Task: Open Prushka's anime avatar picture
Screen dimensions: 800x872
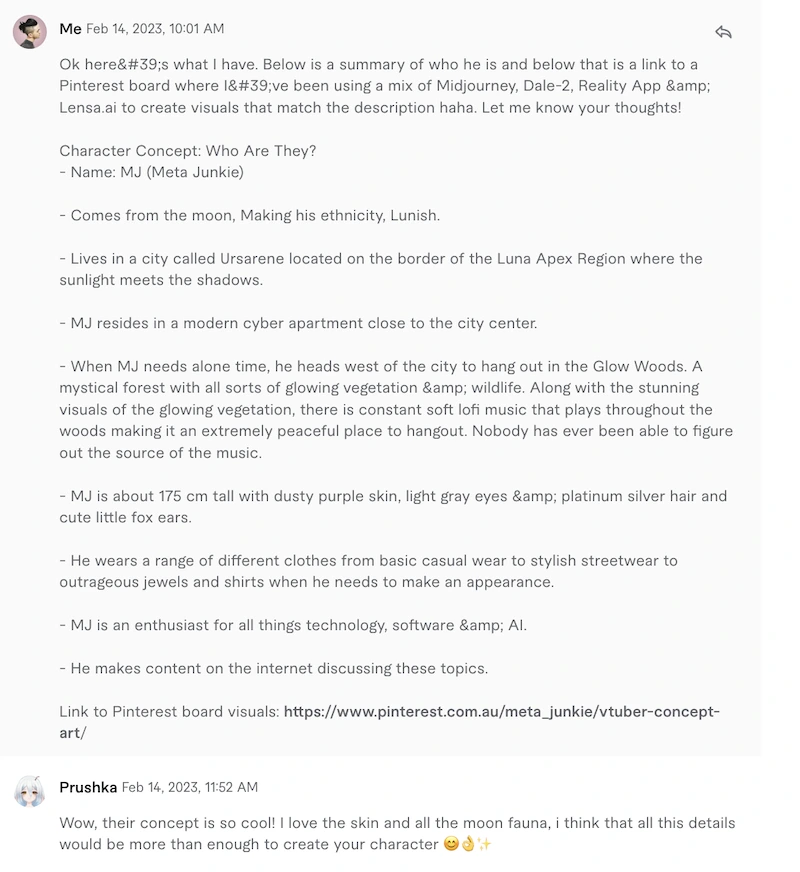Action: [x=29, y=791]
